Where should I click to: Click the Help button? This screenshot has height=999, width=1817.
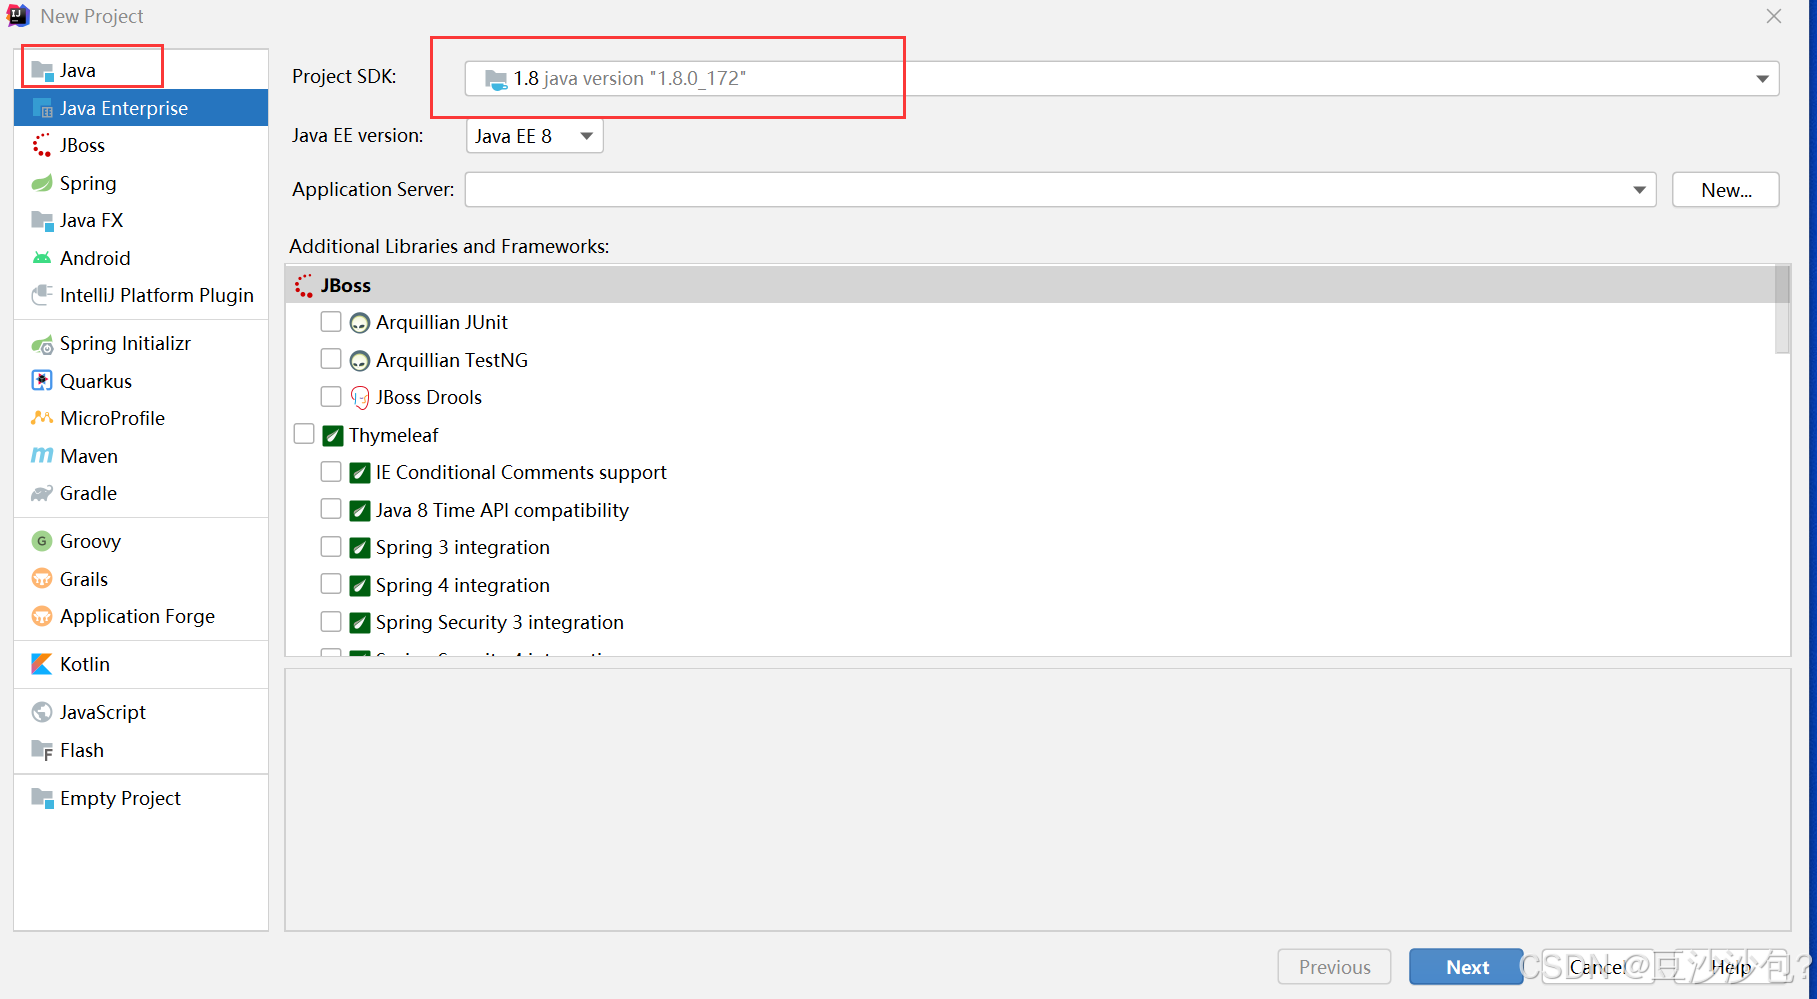1731,967
